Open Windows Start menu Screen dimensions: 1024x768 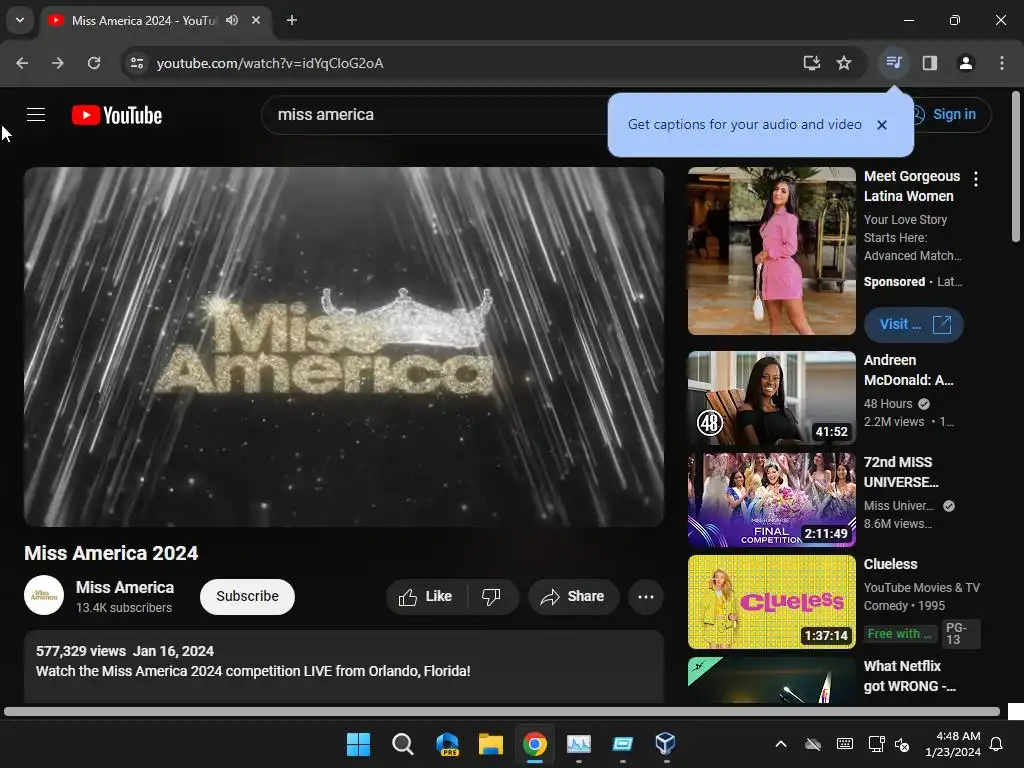click(x=359, y=744)
